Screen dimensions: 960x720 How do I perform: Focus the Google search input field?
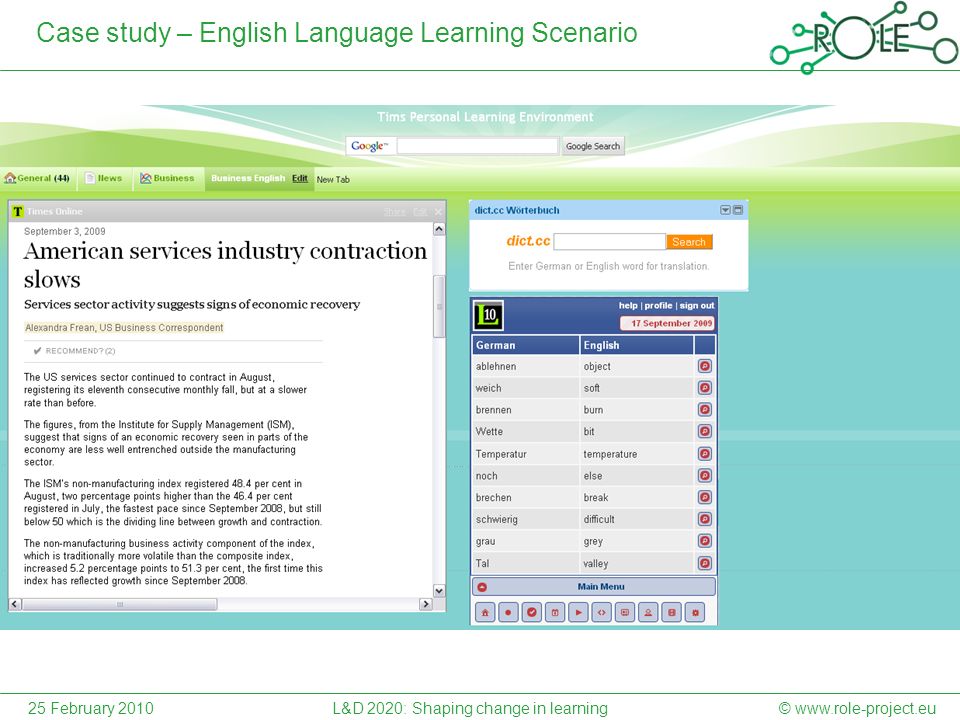coord(478,146)
